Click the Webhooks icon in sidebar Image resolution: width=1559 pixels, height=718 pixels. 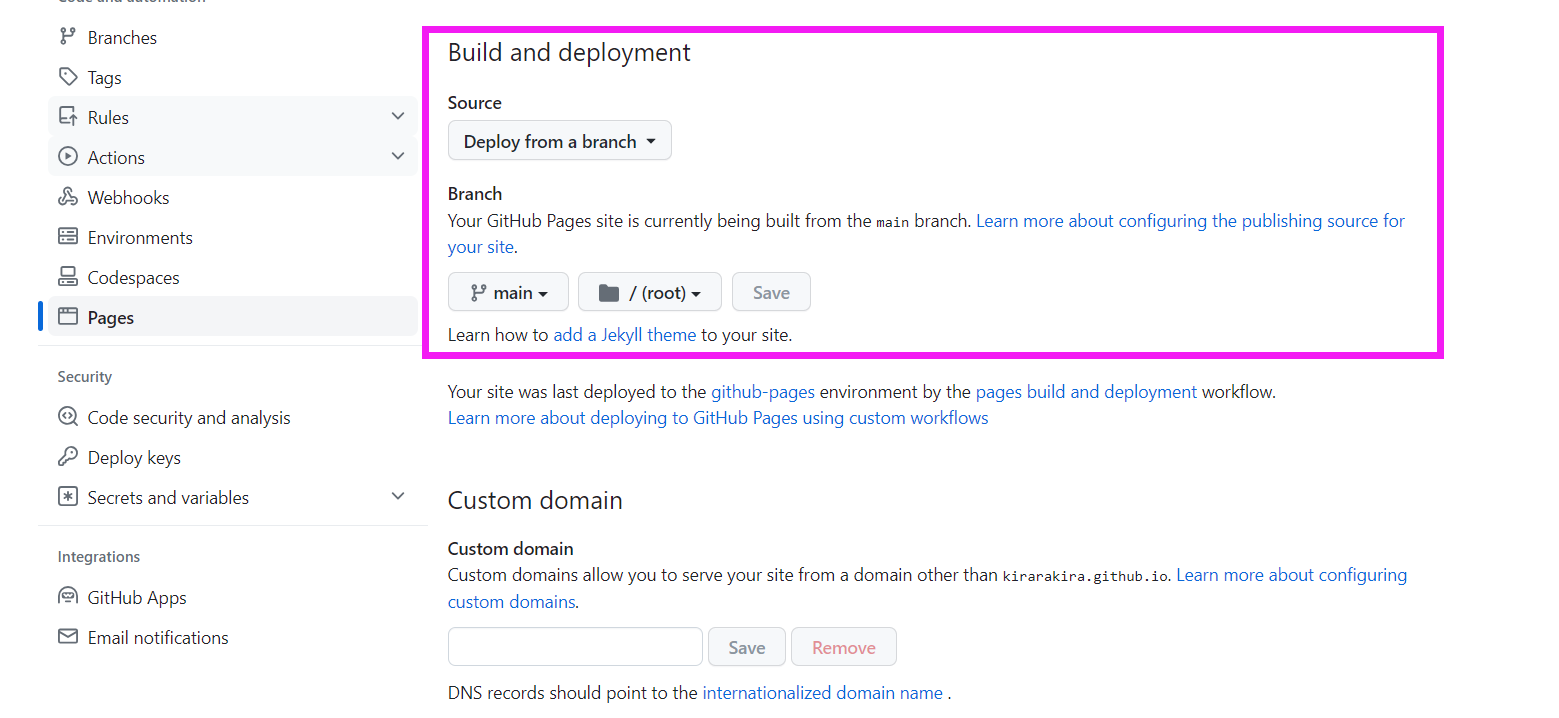pos(68,197)
